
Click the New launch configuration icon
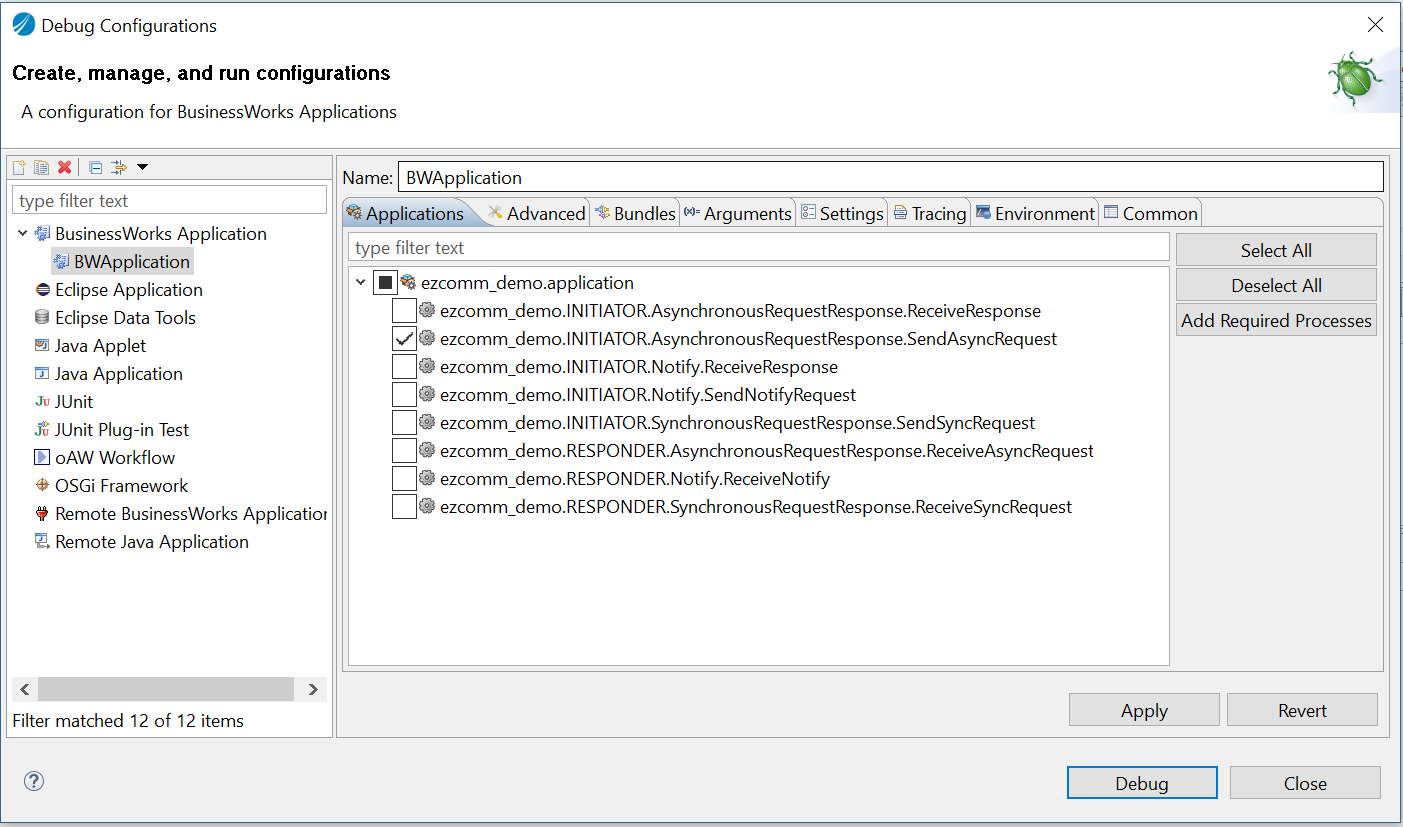[x=19, y=167]
